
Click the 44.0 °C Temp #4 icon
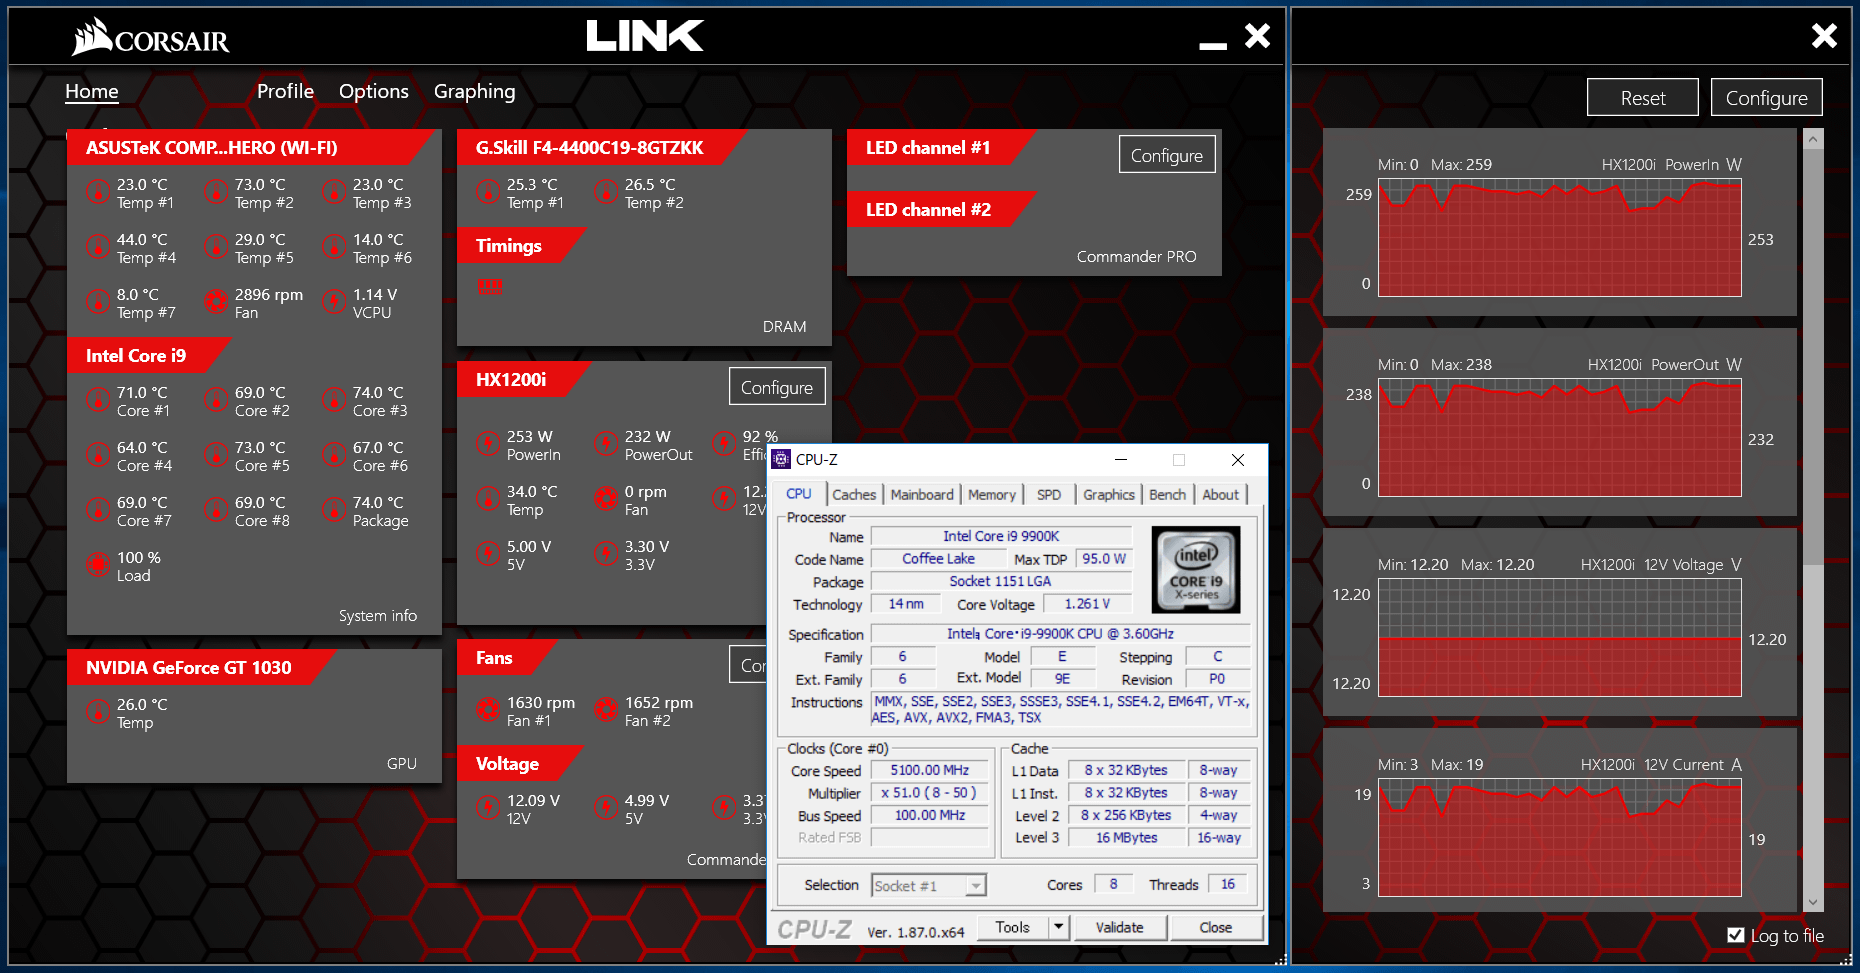coord(97,247)
